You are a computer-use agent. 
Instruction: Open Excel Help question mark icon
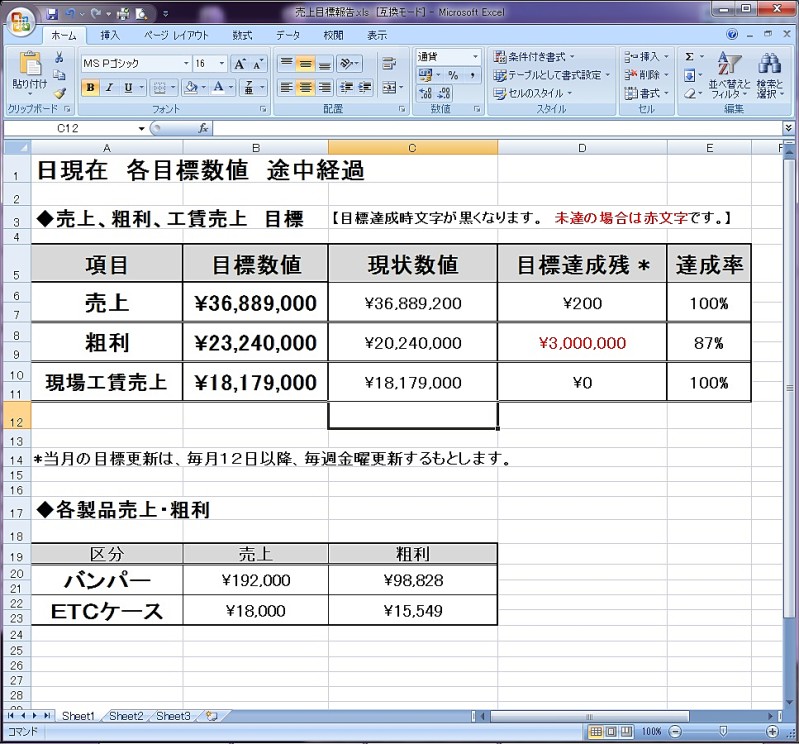click(x=732, y=35)
